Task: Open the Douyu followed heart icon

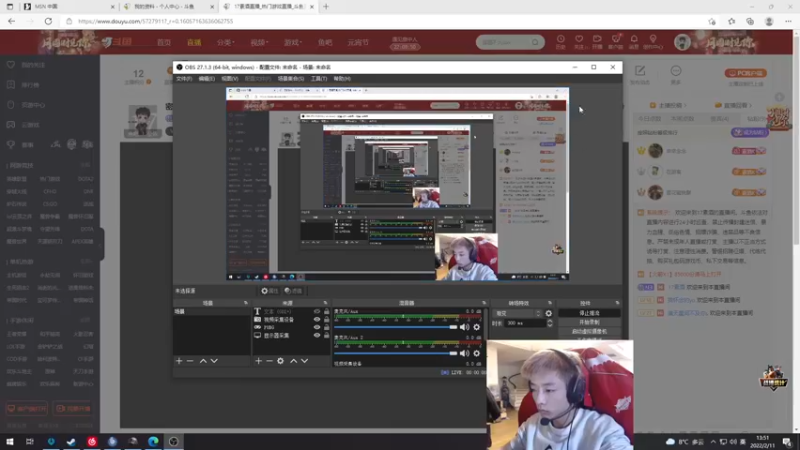Action: [579, 41]
